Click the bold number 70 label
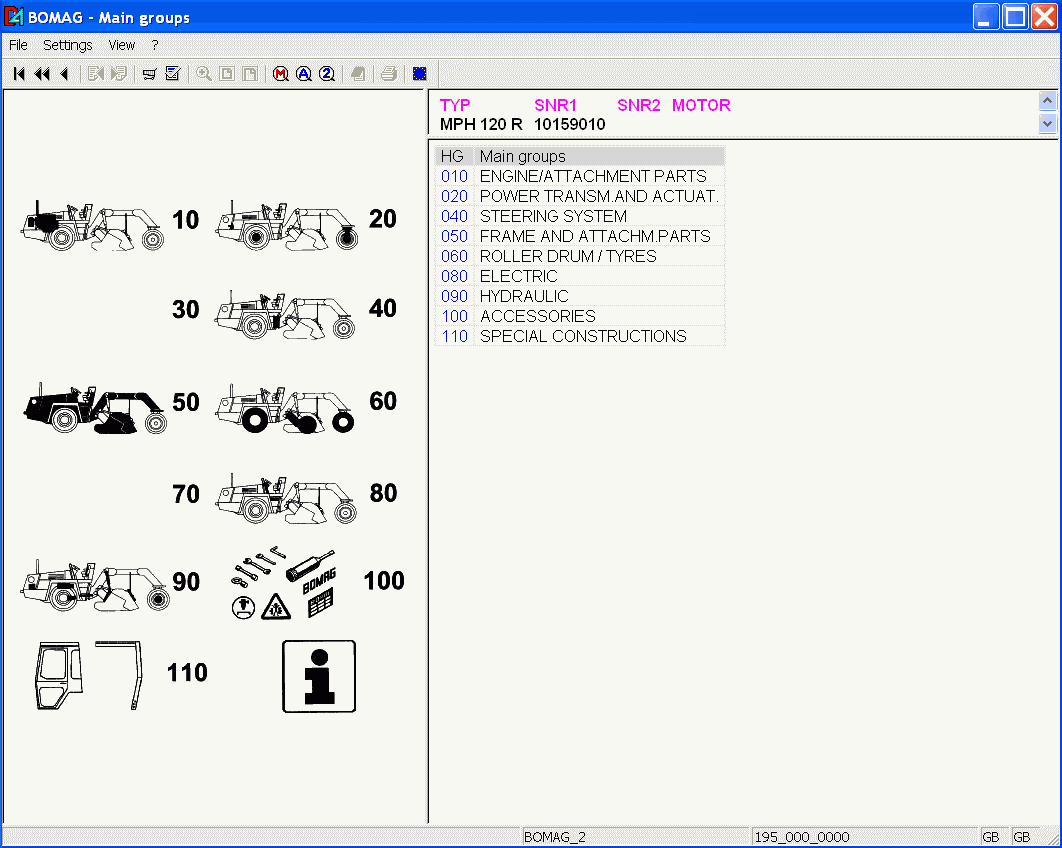Viewport: 1062px width, 848px height. pos(186,494)
